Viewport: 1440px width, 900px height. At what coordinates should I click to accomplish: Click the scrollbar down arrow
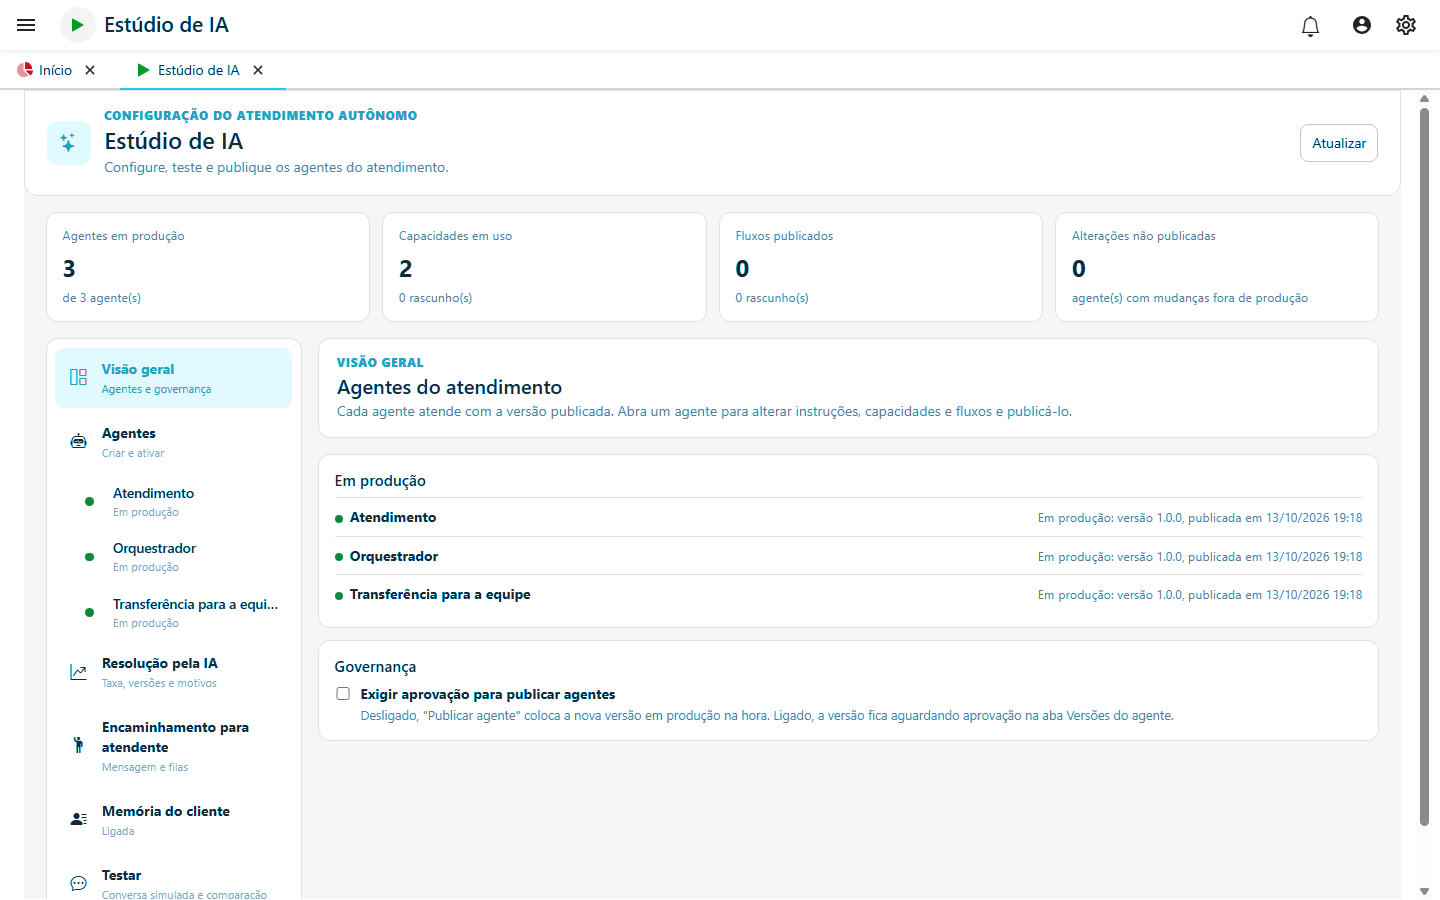(x=1424, y=891)
